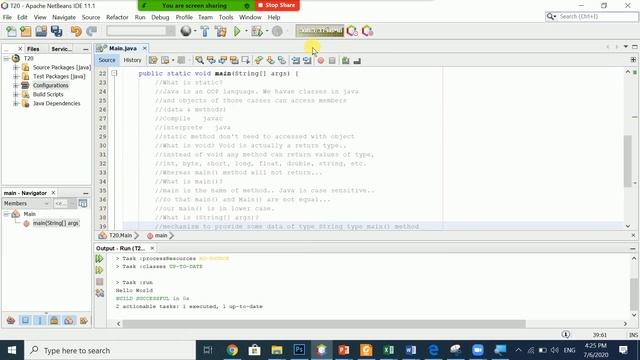Click the editor vertical scrollbar thumb
This screenshot has width=640, height=360.
click(x=628, y=161)
